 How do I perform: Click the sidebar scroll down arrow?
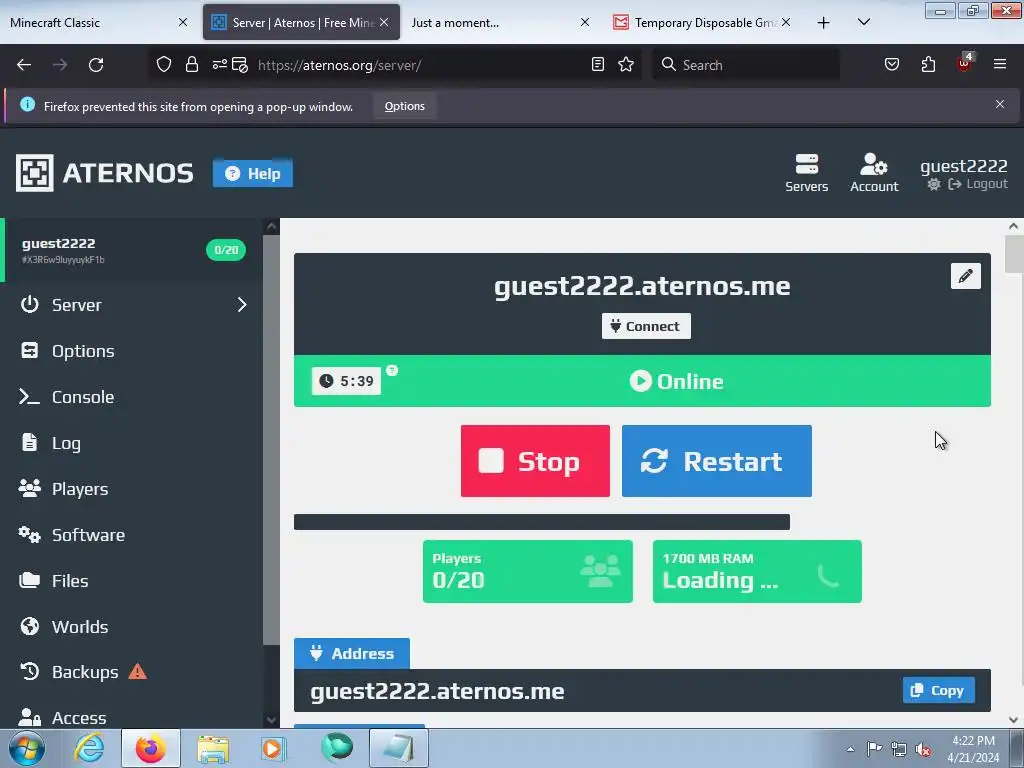272,720
